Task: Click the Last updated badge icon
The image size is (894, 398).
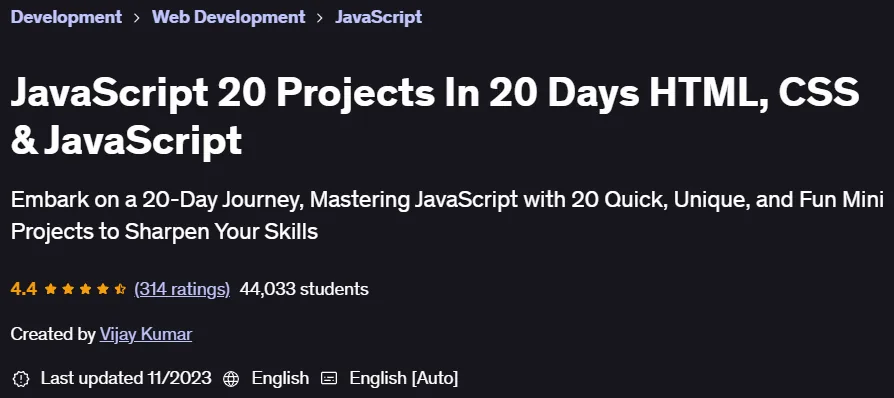Action: coord(21,378)
